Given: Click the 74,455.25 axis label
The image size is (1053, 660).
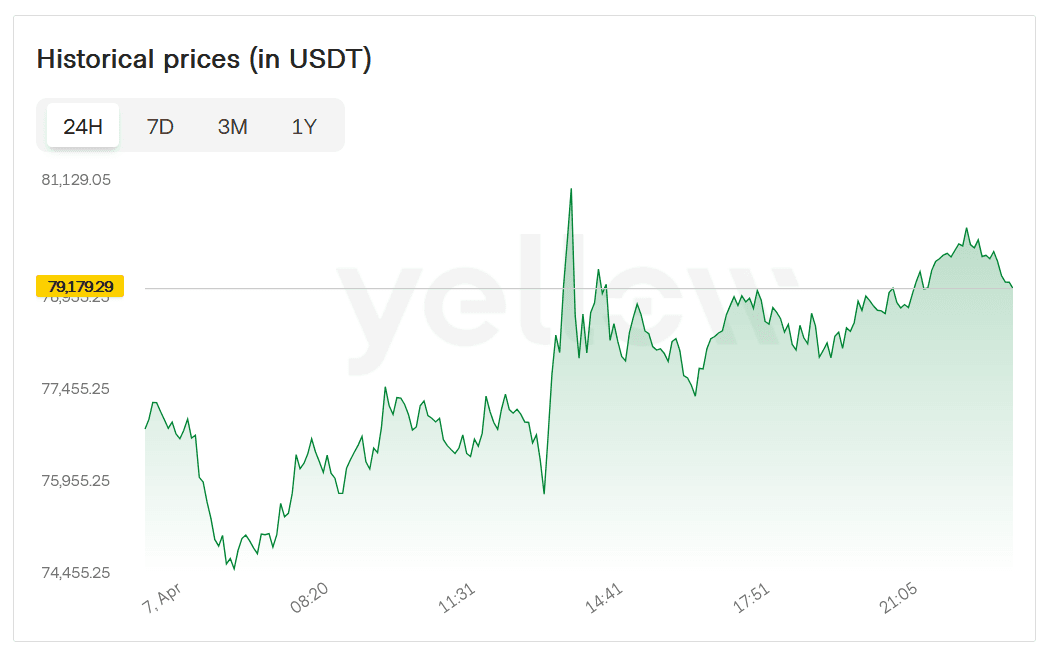Looking at the screenshot, I should pyautogui.click(x=76, y=573).
